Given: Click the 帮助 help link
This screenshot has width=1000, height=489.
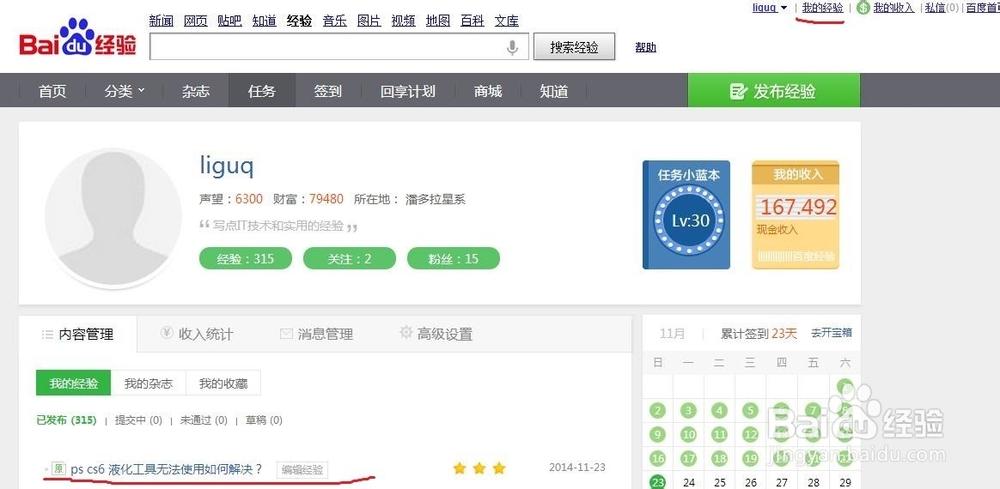Looking at the screenshot, I should click(645, 47).
